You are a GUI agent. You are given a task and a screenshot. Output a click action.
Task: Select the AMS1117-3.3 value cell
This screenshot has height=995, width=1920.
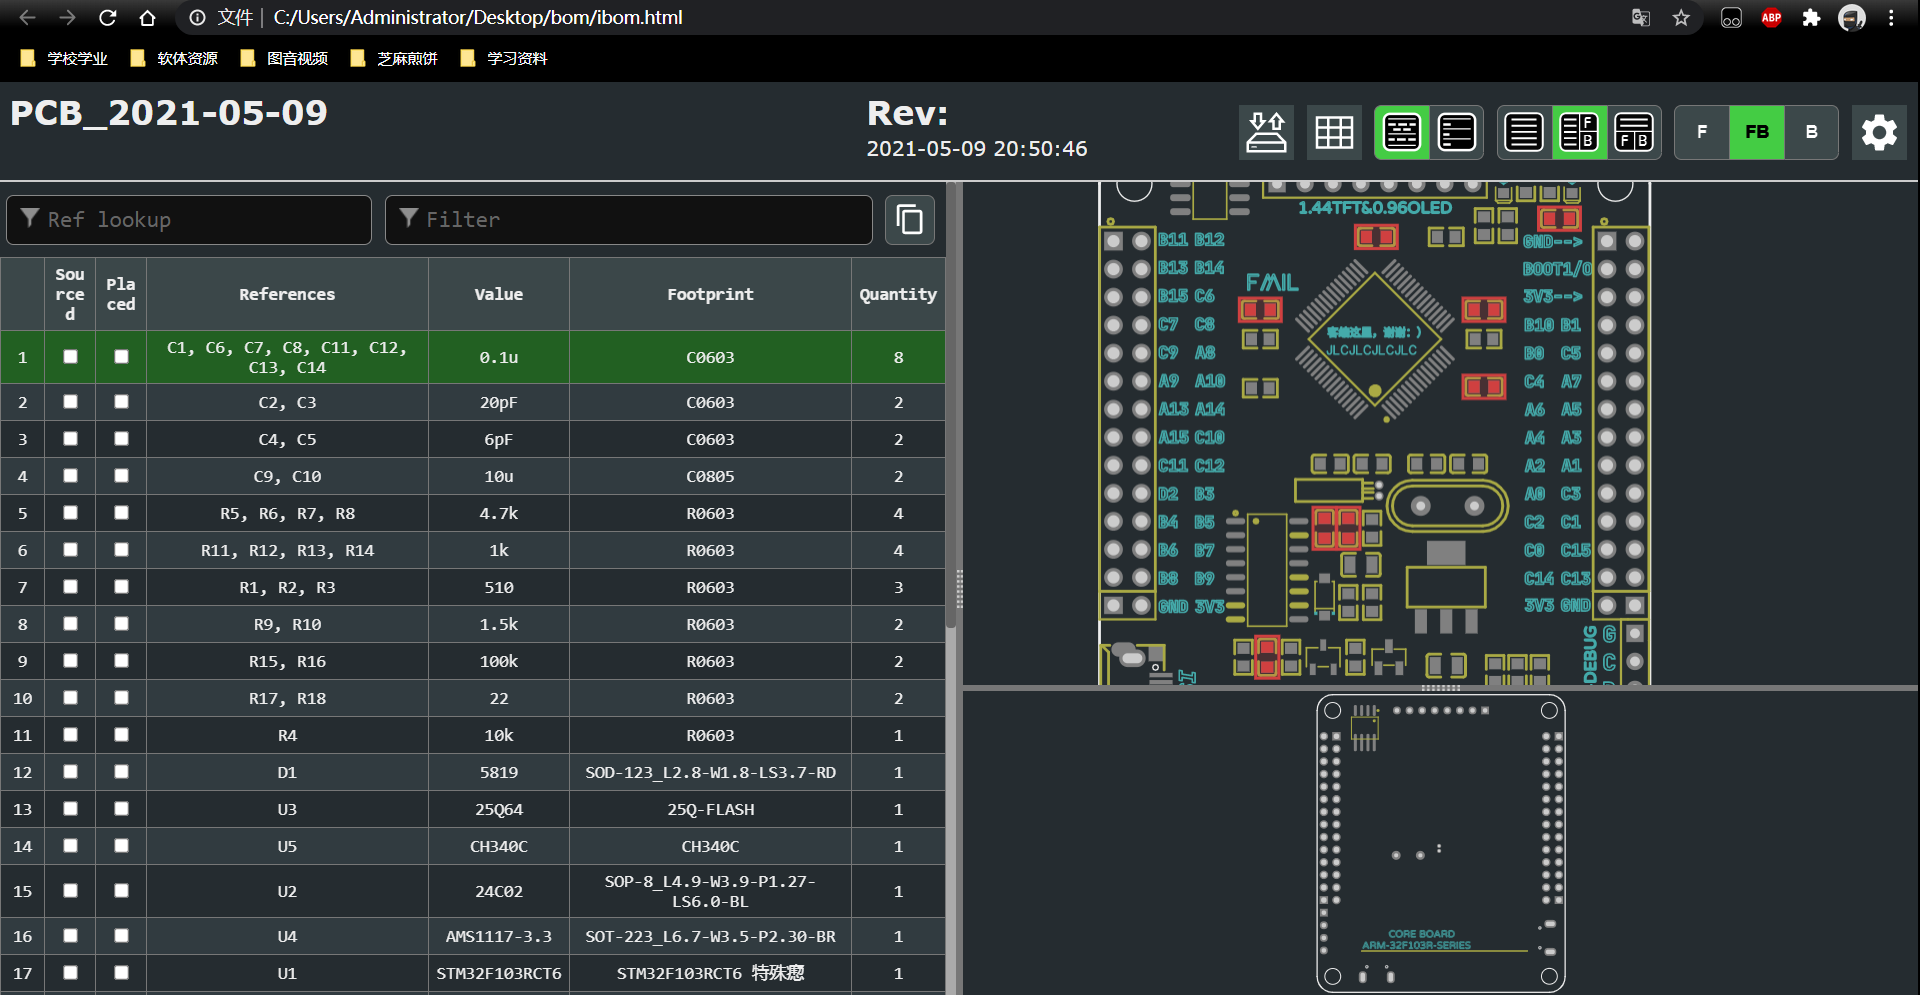click(499, 936)
